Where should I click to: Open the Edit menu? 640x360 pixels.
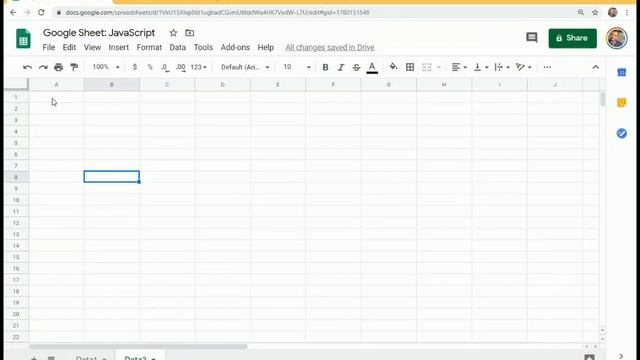(x=69, y=47)
